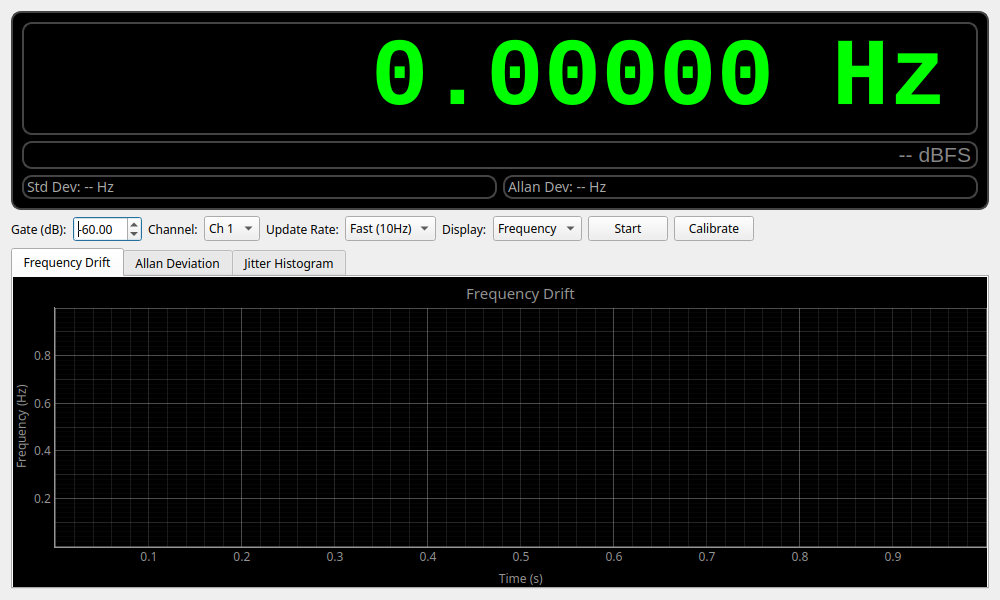Run the Calibrate function

713,228
